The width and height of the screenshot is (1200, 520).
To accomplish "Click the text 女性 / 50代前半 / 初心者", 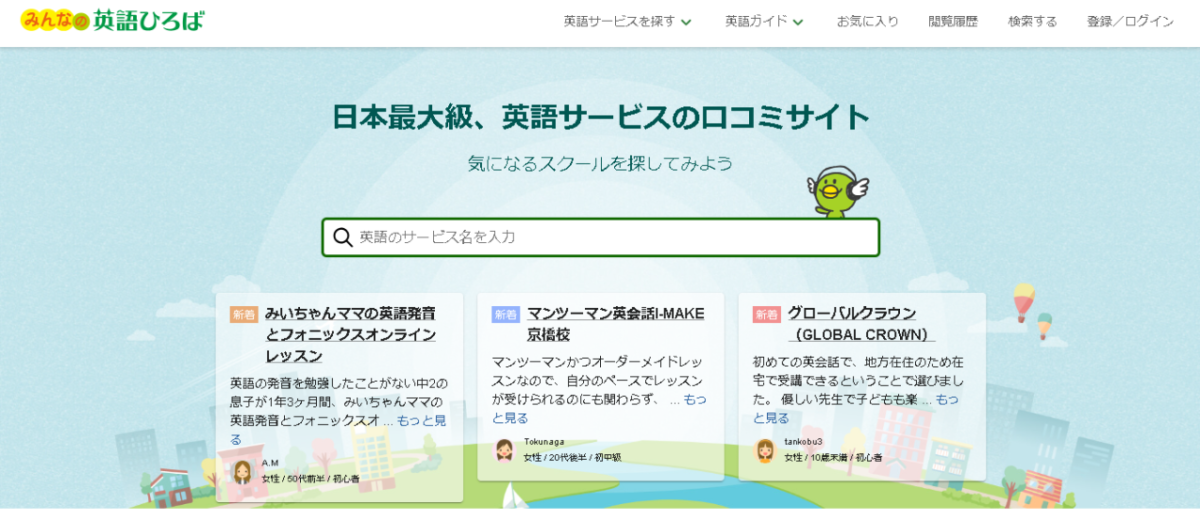I will click(x=311, y=479).
